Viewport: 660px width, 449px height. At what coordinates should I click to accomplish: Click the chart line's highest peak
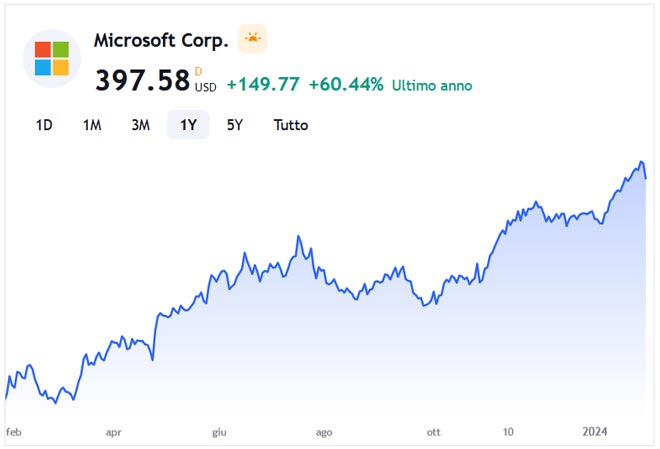(641, 161)
